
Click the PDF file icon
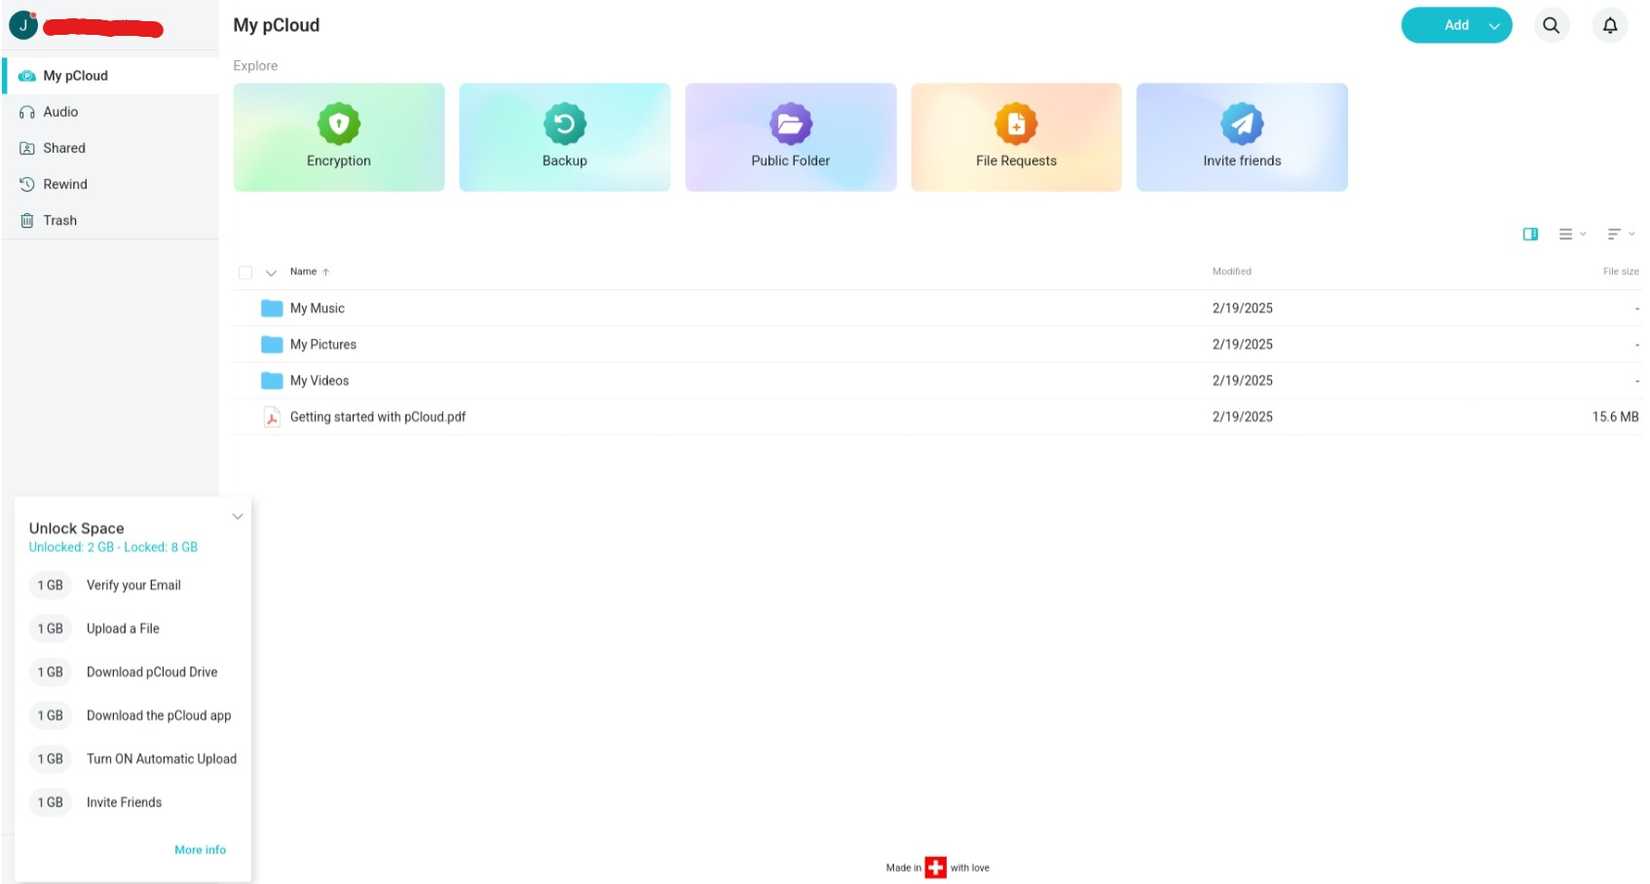point(271,417)
